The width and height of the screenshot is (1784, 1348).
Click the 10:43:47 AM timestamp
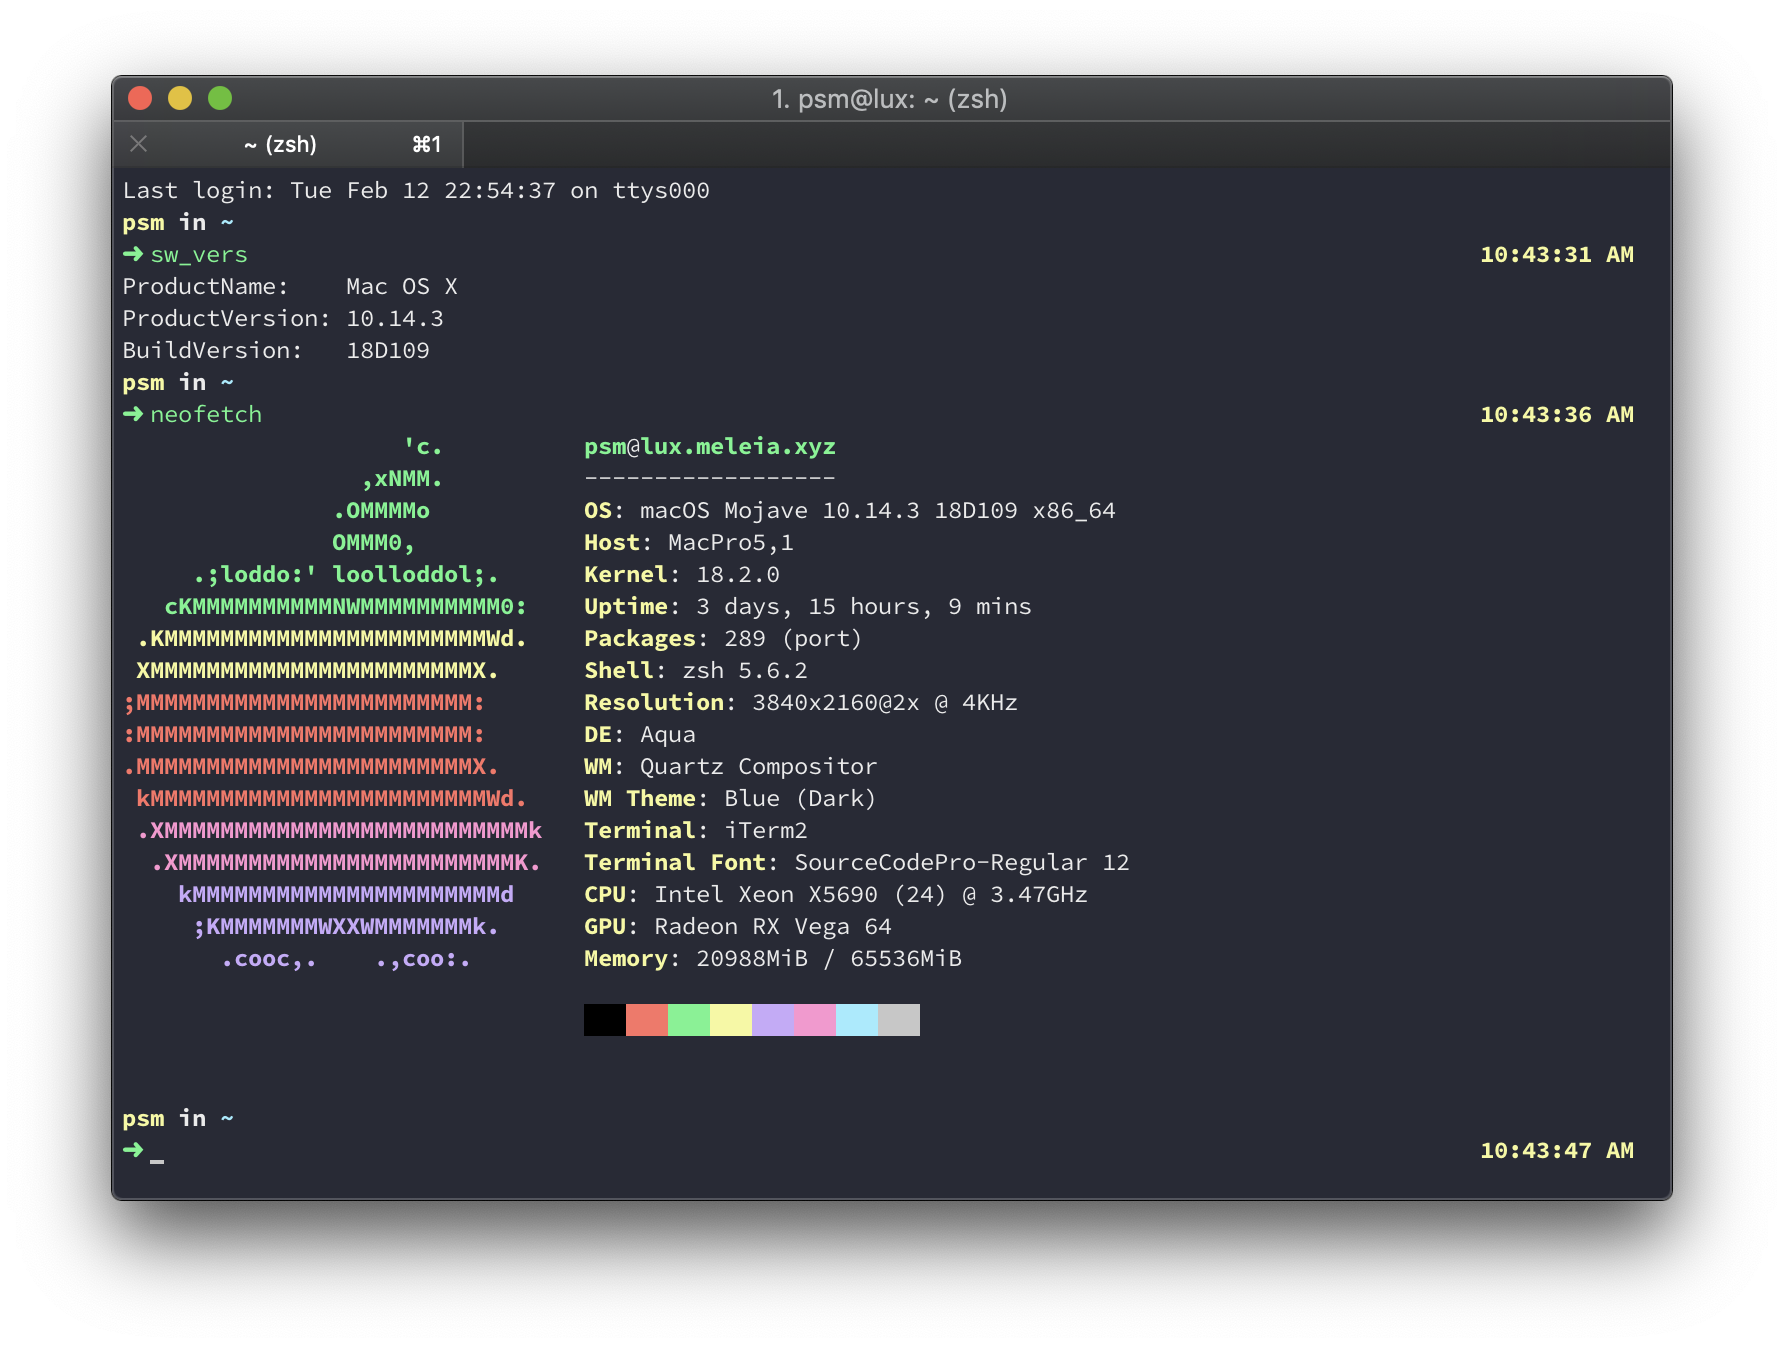pos(1557,1150)
